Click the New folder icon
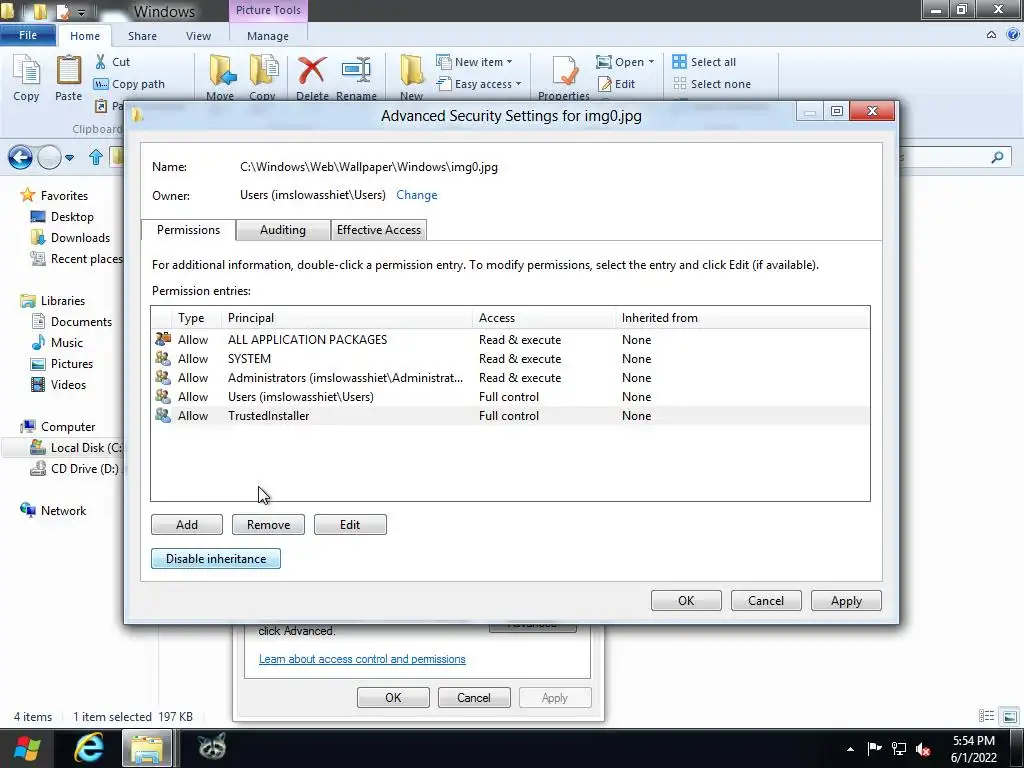Screen dimensions: 1024x768 (x=411, y=71)
